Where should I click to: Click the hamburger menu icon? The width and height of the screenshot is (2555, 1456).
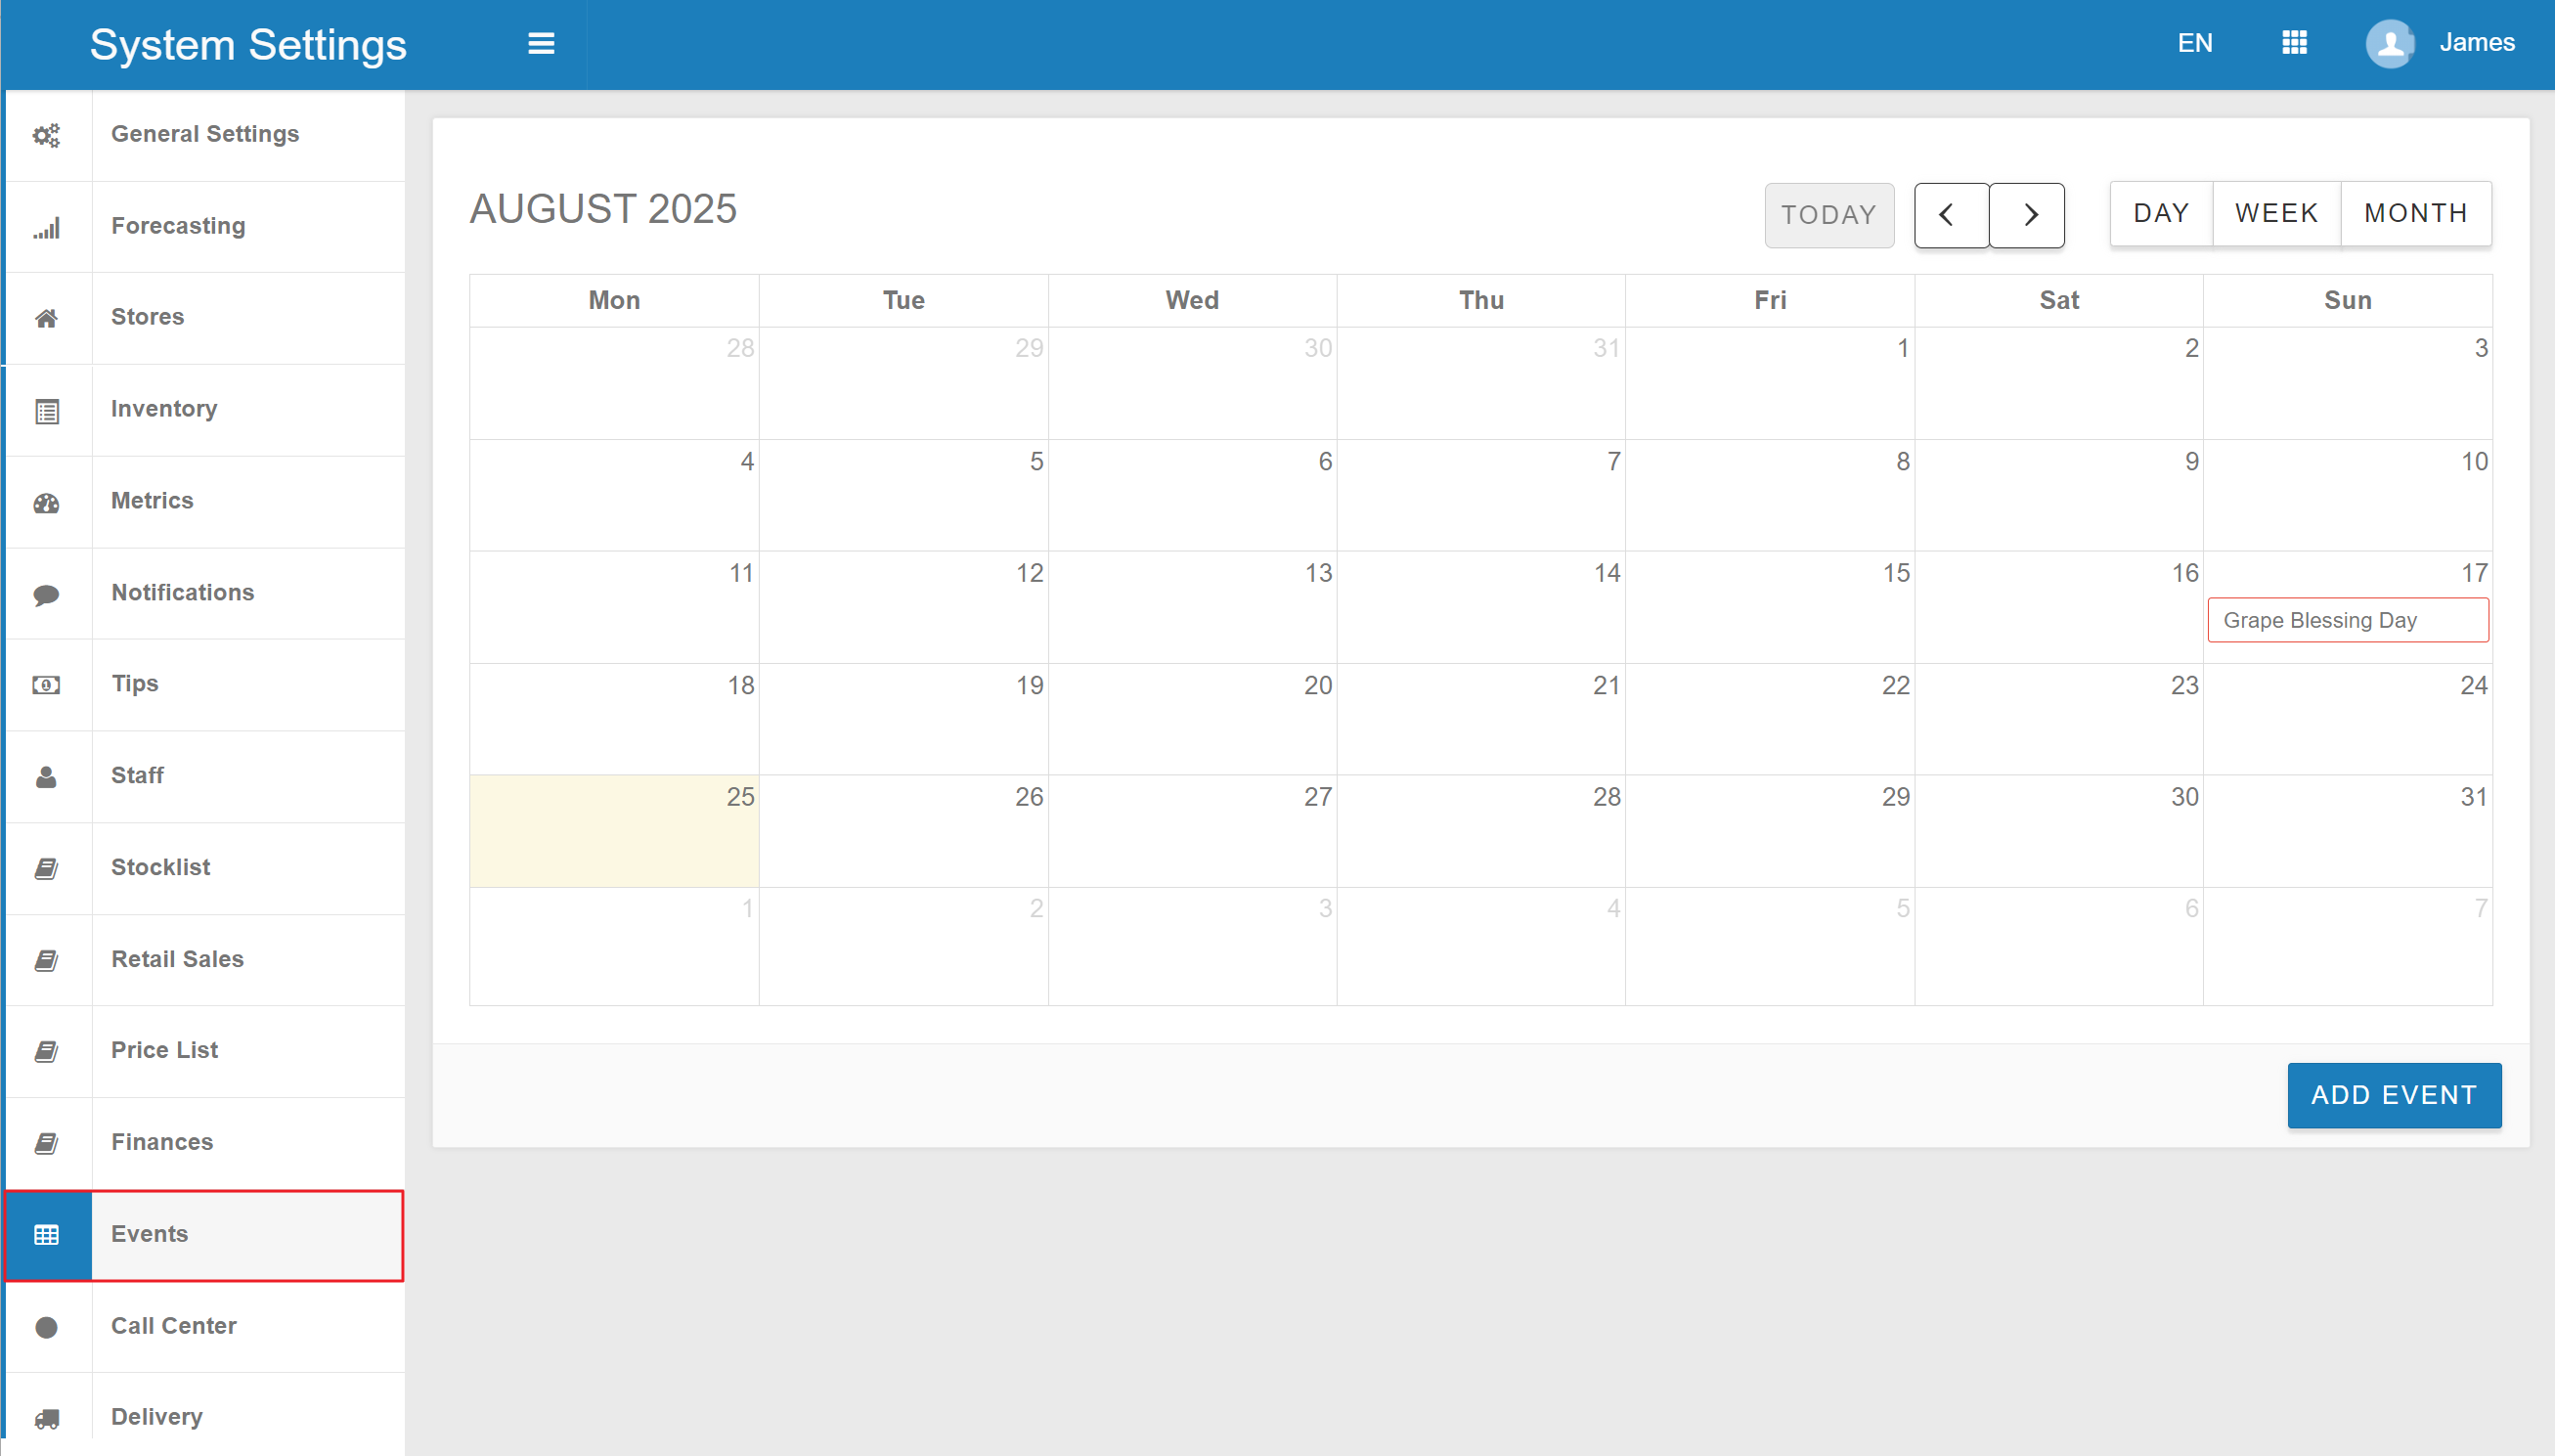click(541, 44)
